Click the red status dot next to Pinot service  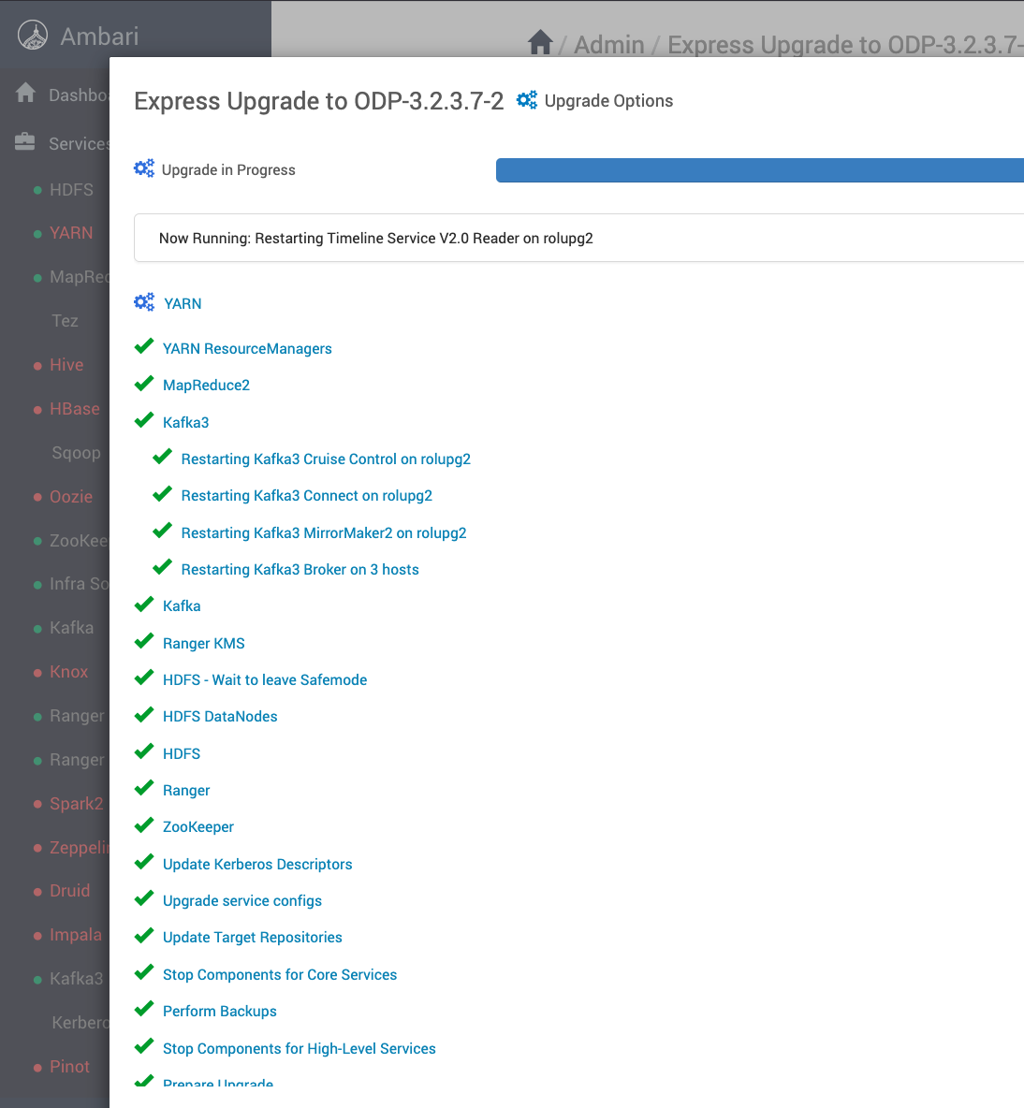(37, 1068)
